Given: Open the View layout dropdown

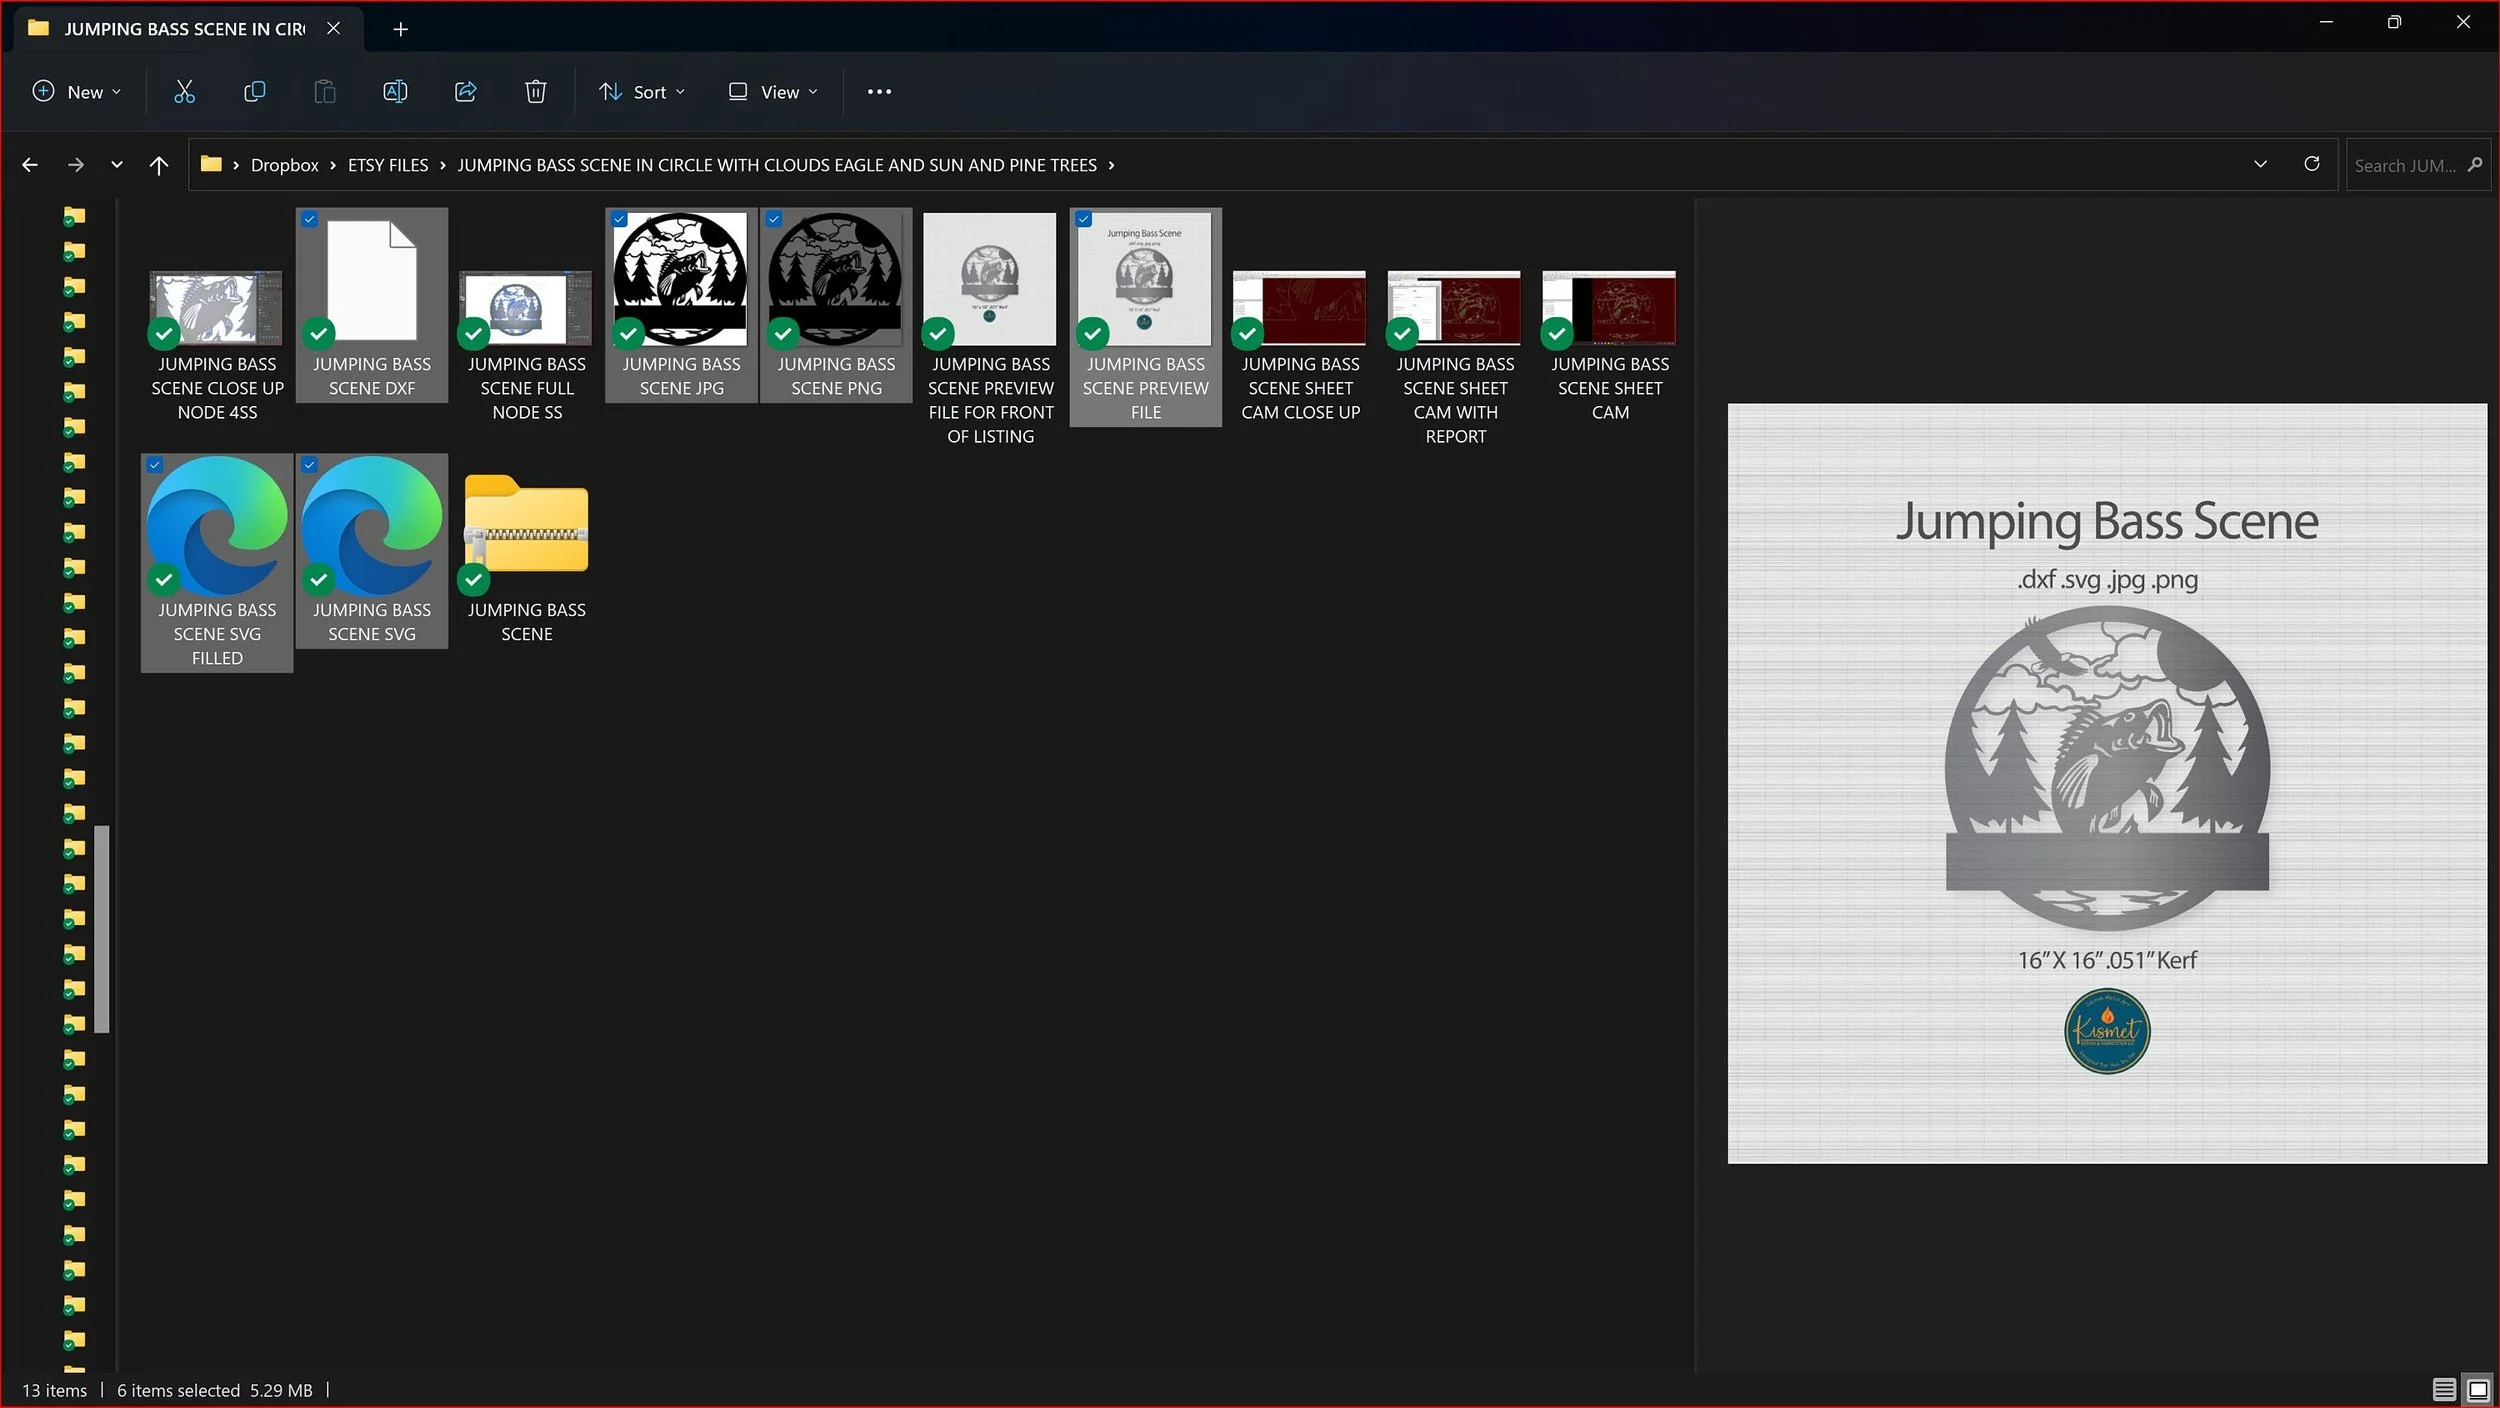Looking at the screenshot, I should (773, 92).
